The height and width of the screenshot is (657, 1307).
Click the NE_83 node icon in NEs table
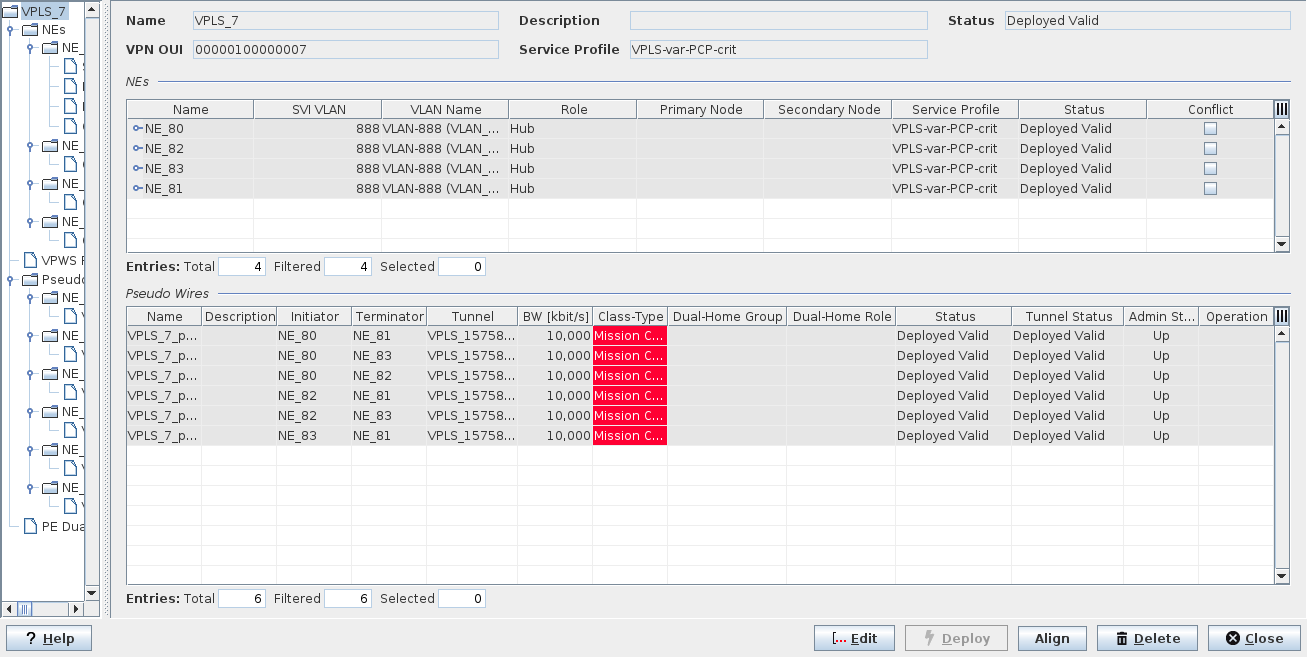click(137, 169)
